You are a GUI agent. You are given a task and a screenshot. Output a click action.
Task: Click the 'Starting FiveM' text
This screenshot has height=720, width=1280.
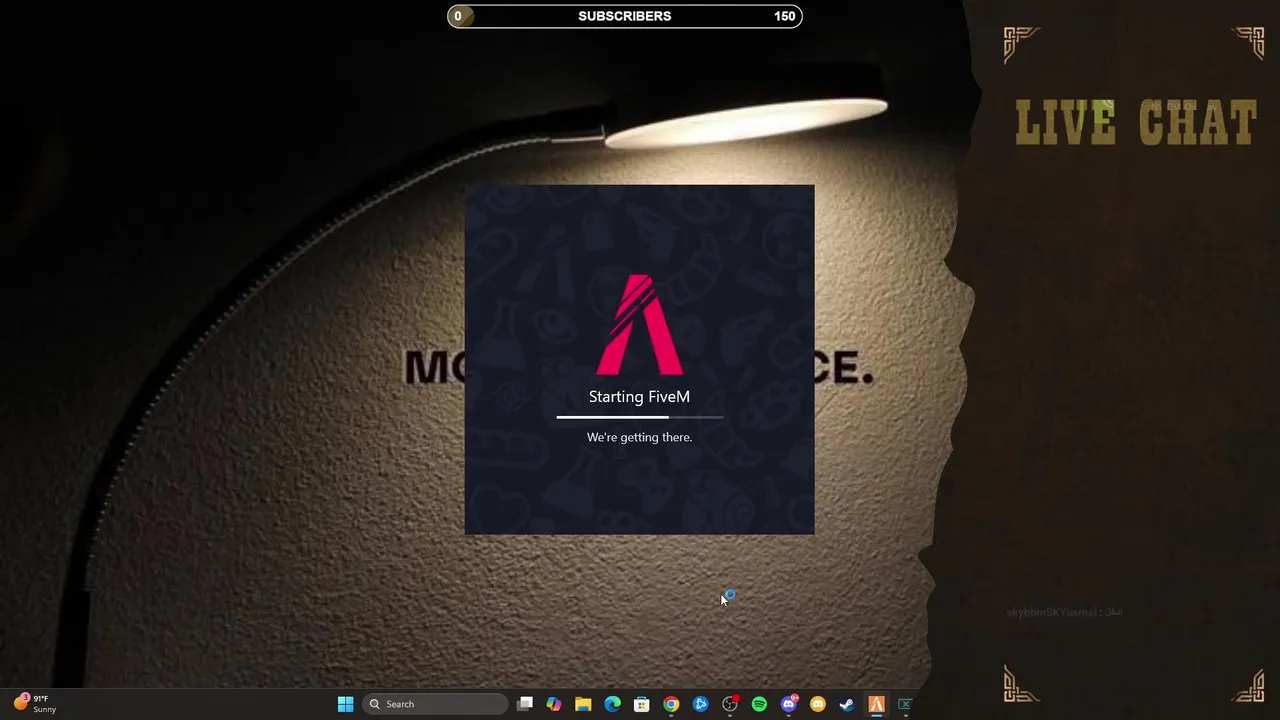click(639, 397)
